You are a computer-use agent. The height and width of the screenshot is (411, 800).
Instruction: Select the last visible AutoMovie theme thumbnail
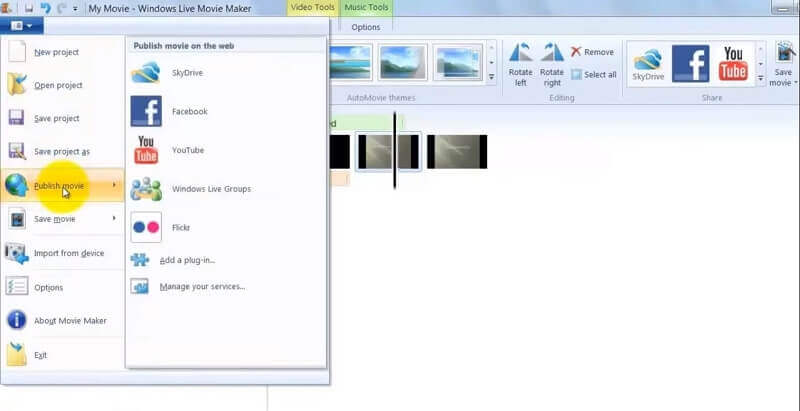[x=458, y=62]
